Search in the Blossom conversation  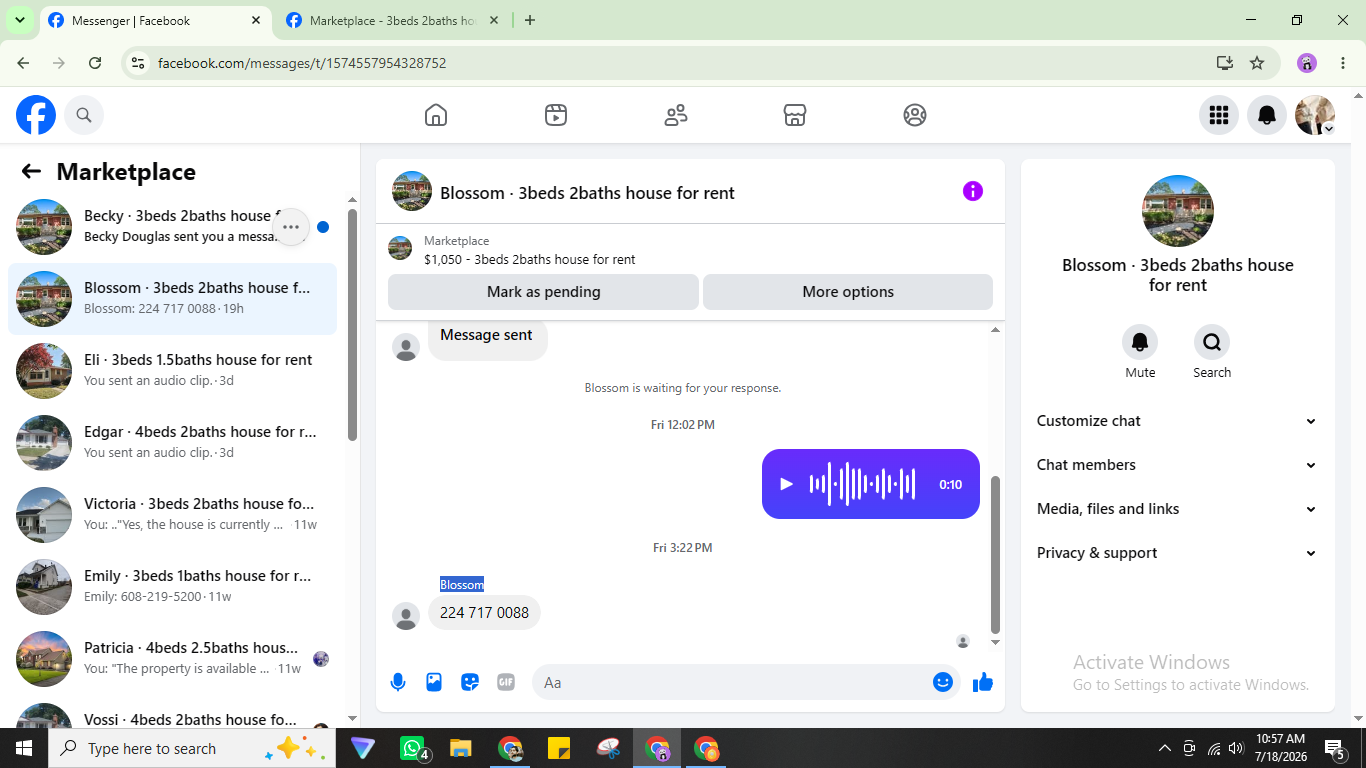tap(1212, 343)
